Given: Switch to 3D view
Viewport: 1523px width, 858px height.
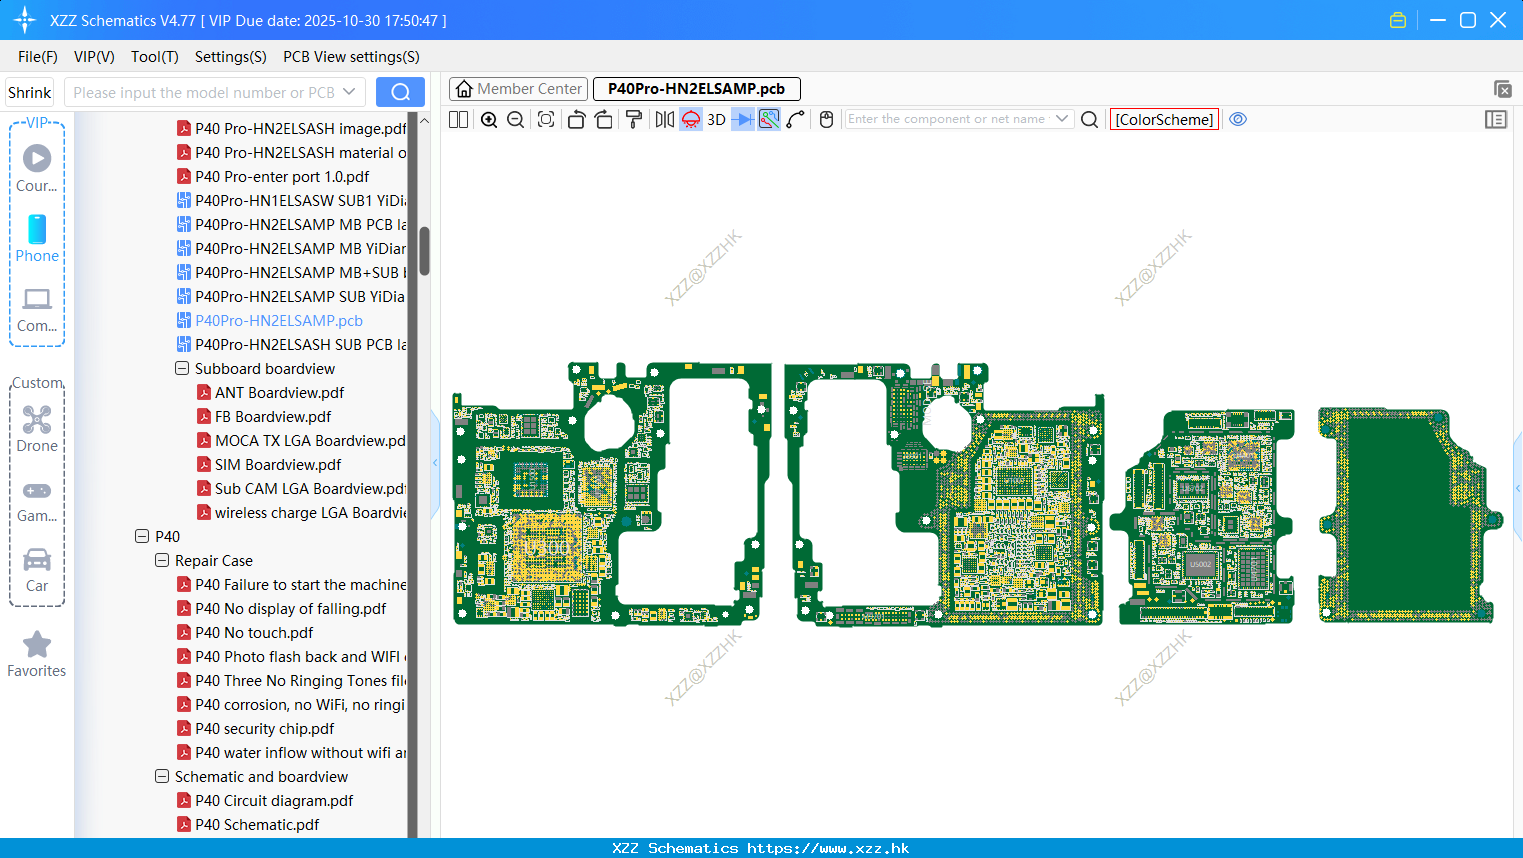Looking at the screenshot, I should point(716,119).
